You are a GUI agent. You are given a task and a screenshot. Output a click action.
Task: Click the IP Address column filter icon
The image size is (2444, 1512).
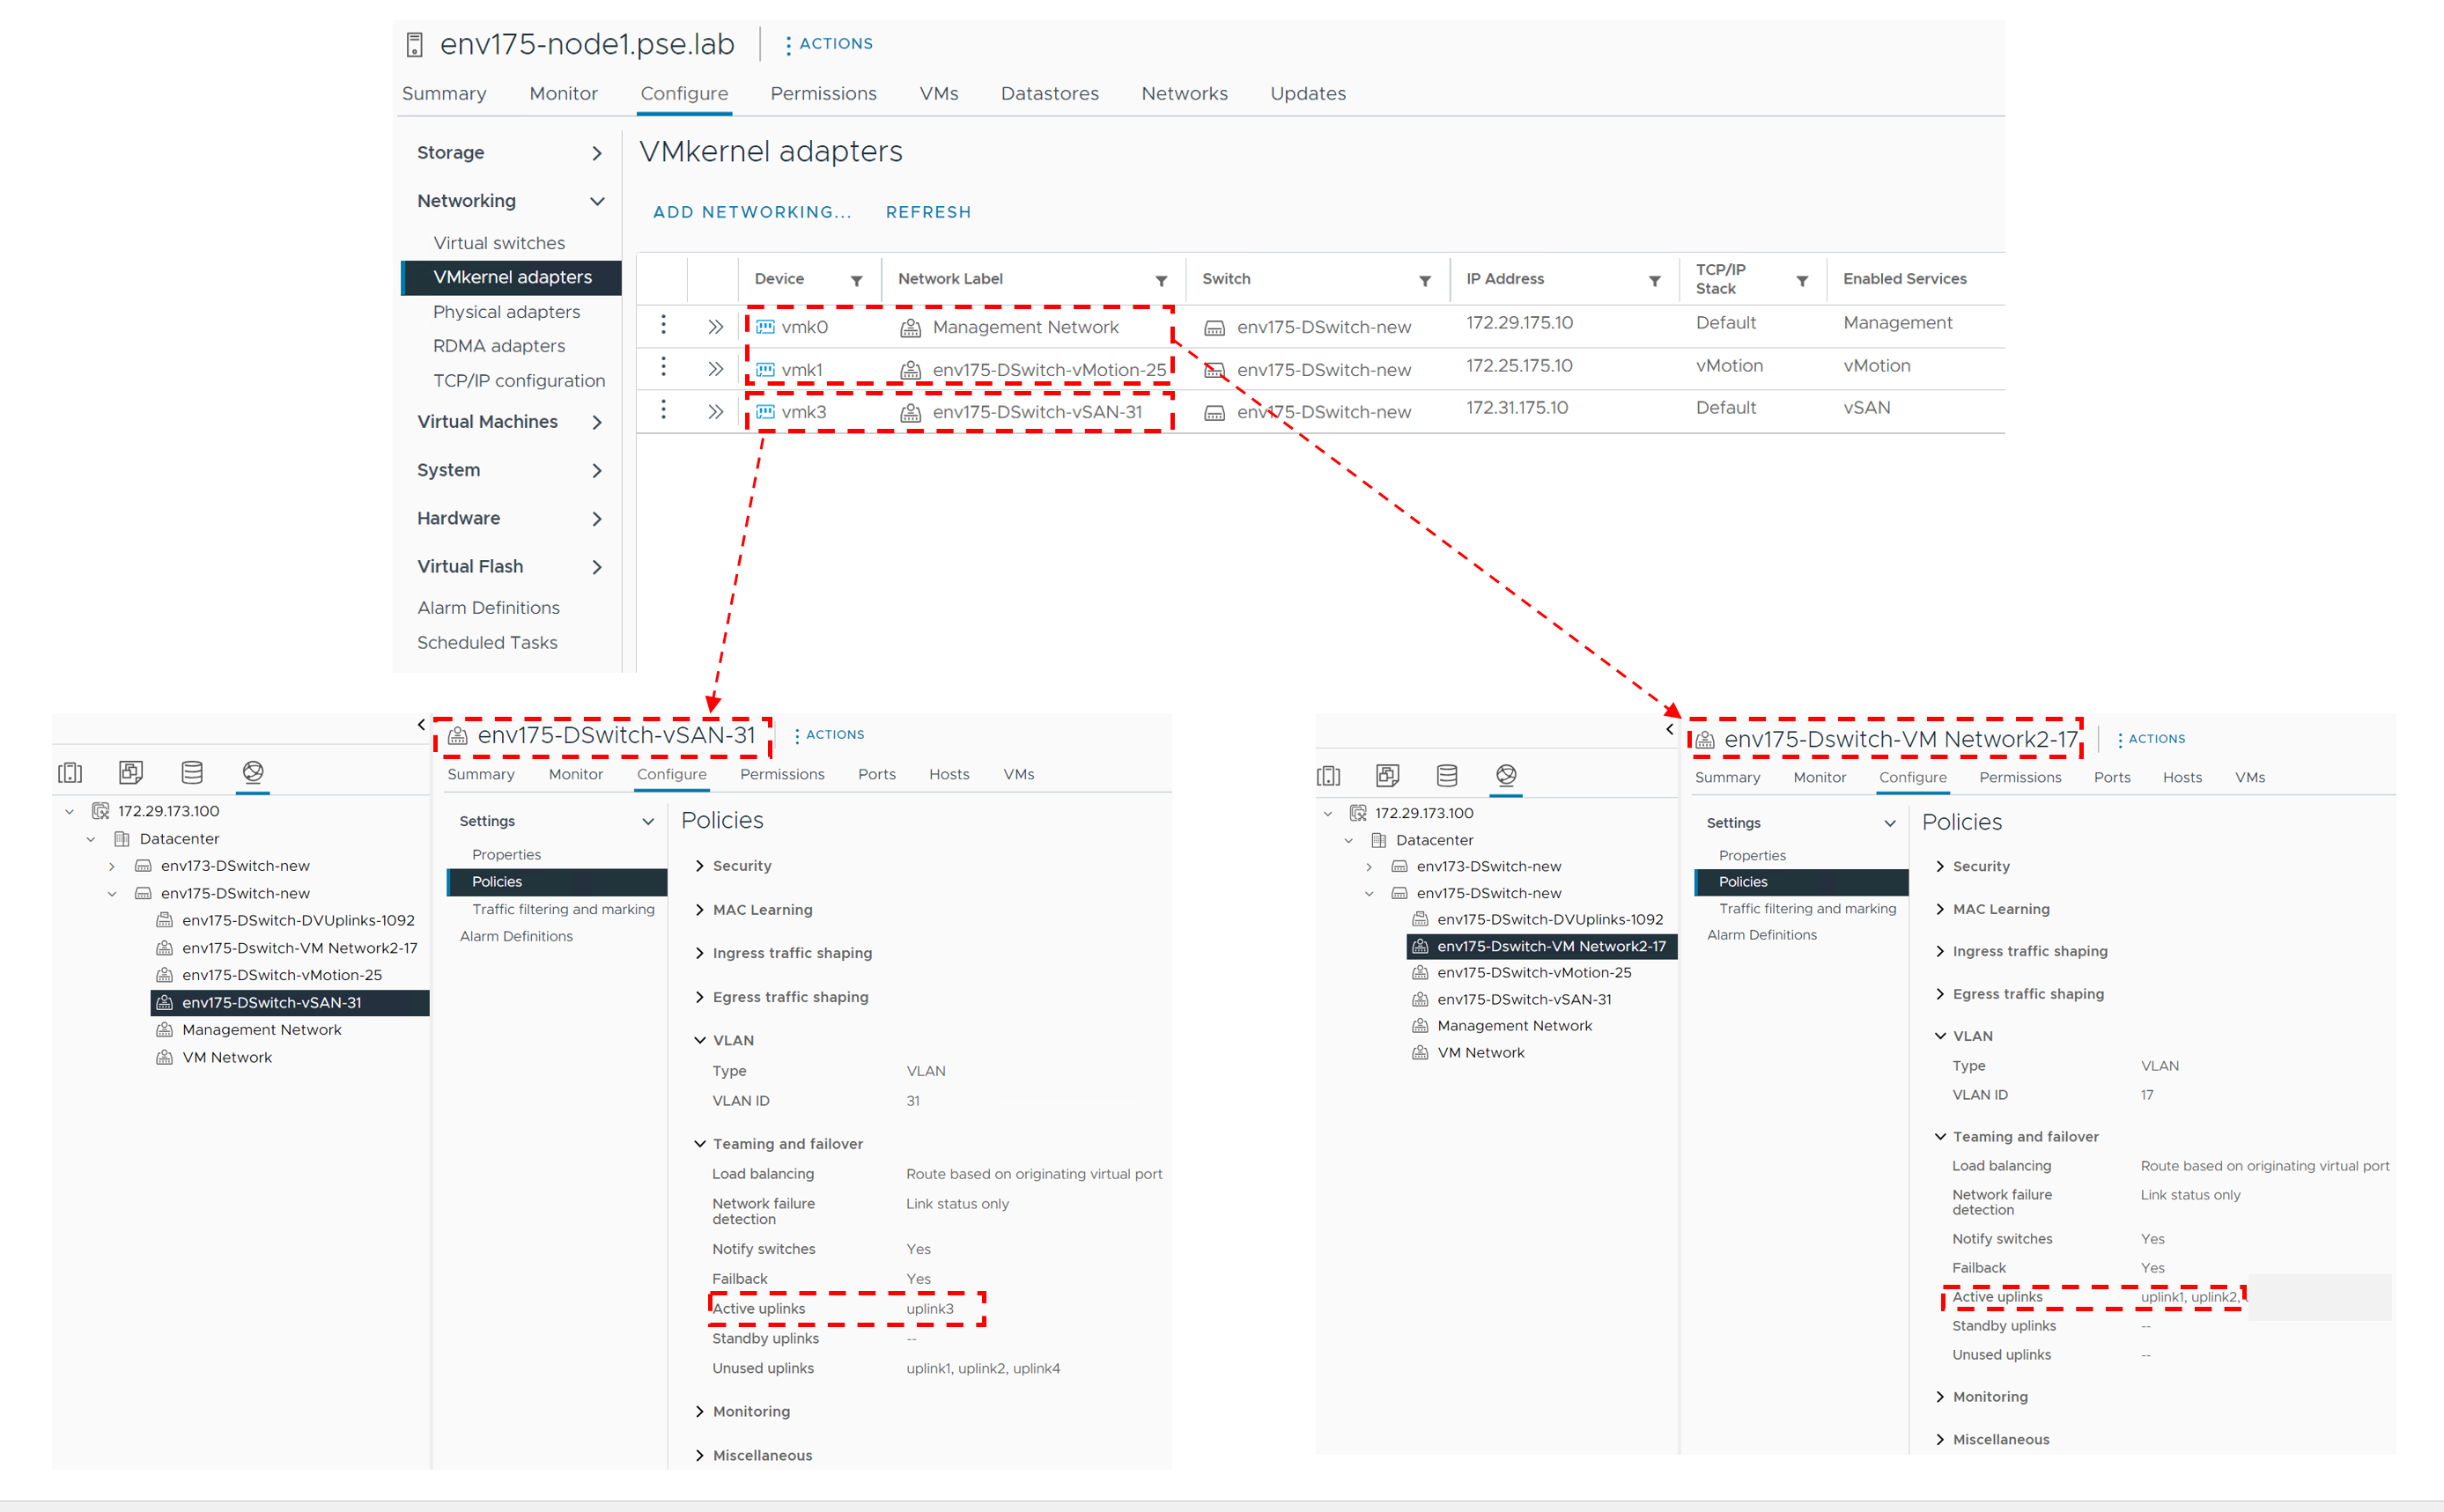[1654, 281]
